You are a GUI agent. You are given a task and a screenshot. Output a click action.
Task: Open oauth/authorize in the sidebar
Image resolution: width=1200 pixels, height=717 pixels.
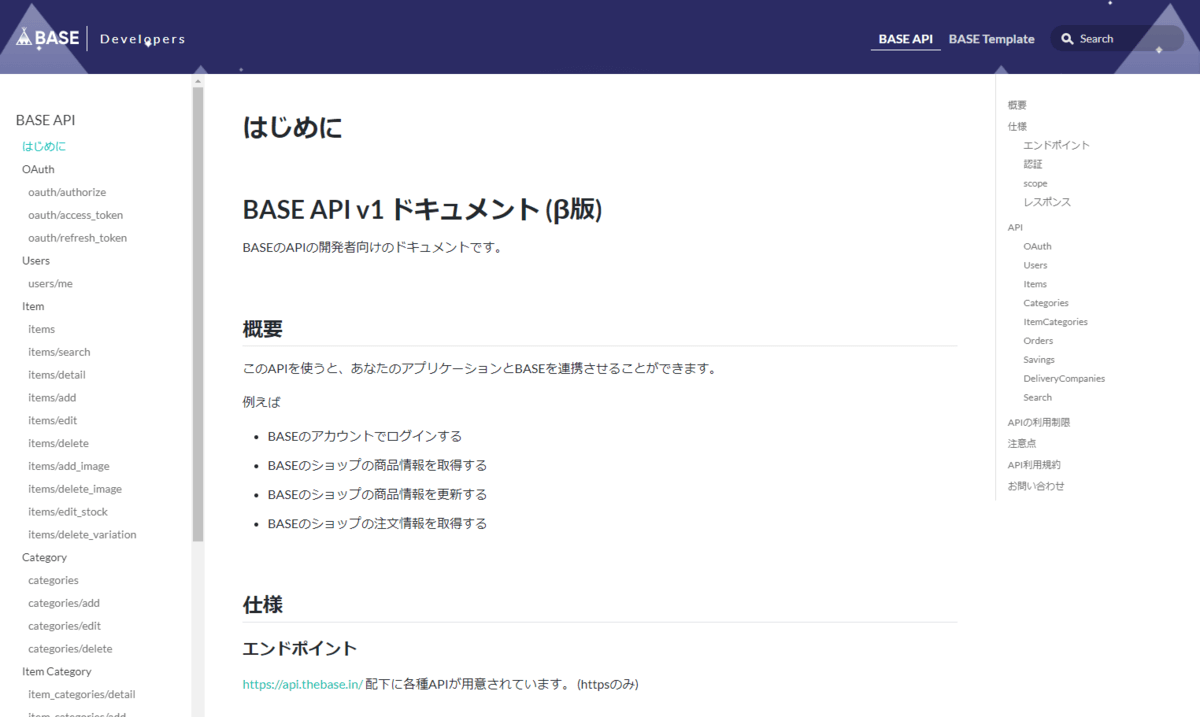pyautogui.click(x=67, y=192)
